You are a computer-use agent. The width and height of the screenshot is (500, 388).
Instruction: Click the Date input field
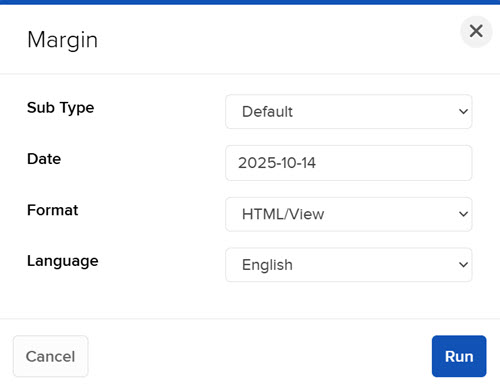pos(349,163)
